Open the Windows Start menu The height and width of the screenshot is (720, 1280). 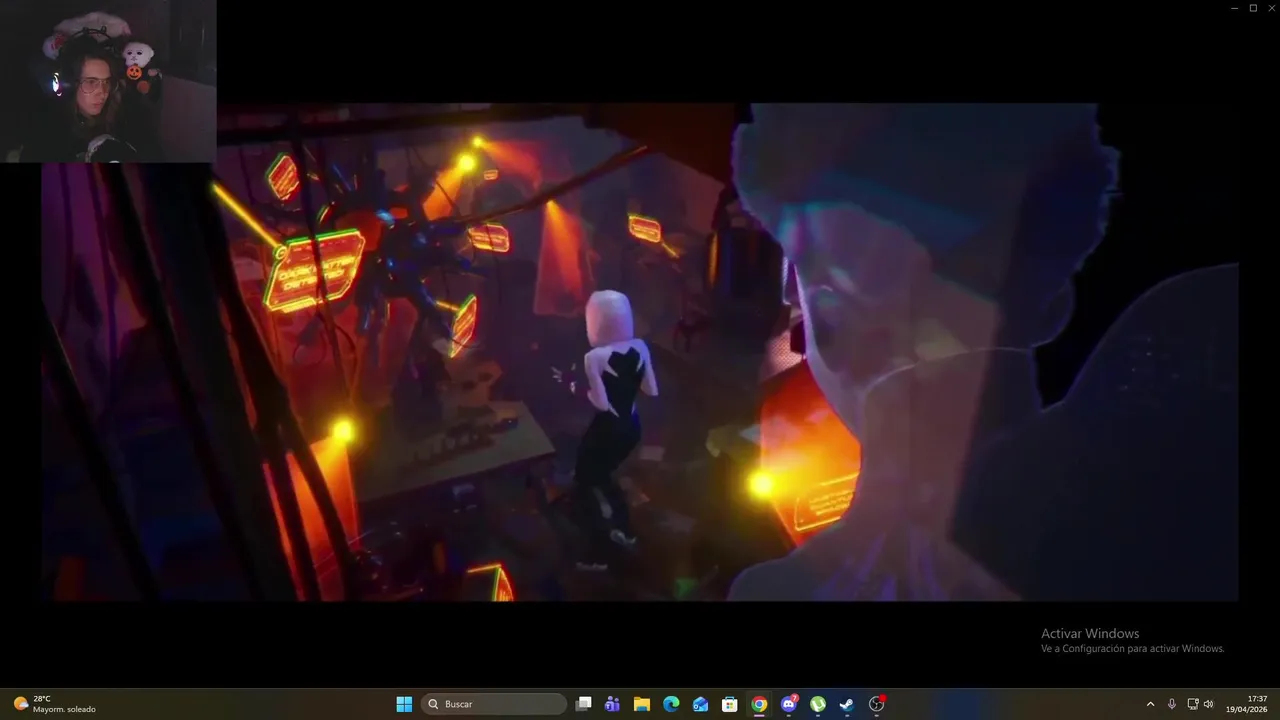coord(404,704)
